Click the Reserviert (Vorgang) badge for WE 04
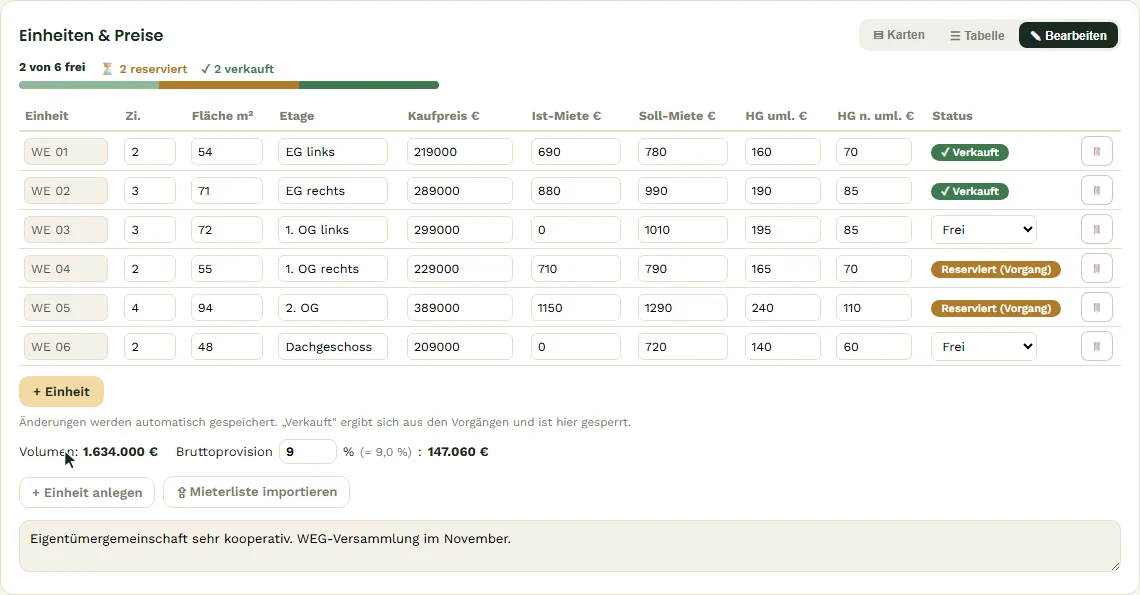Image resolution: width=1140 pixels, height=595 pixels. tap(996, 269)
